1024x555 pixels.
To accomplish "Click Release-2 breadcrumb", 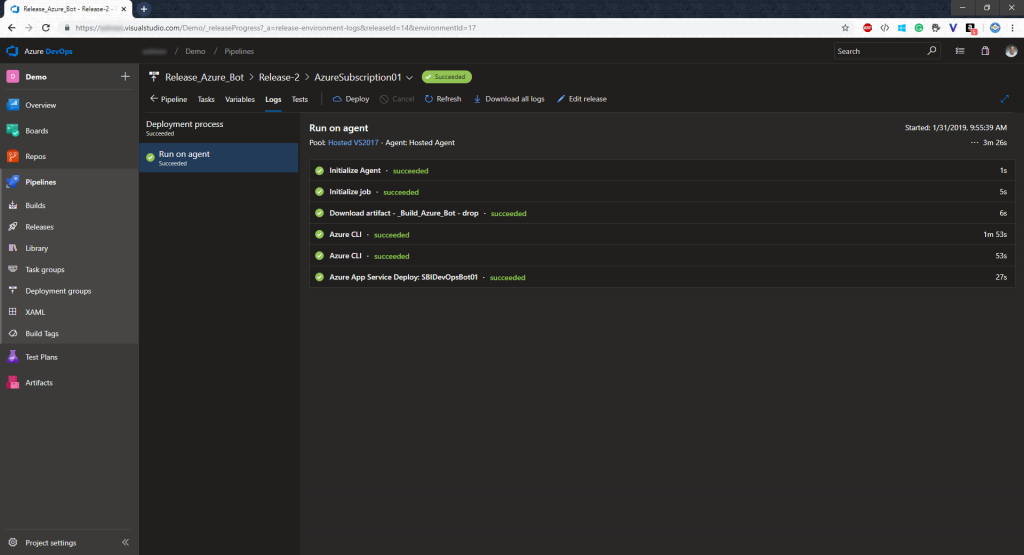I will 279,77.
